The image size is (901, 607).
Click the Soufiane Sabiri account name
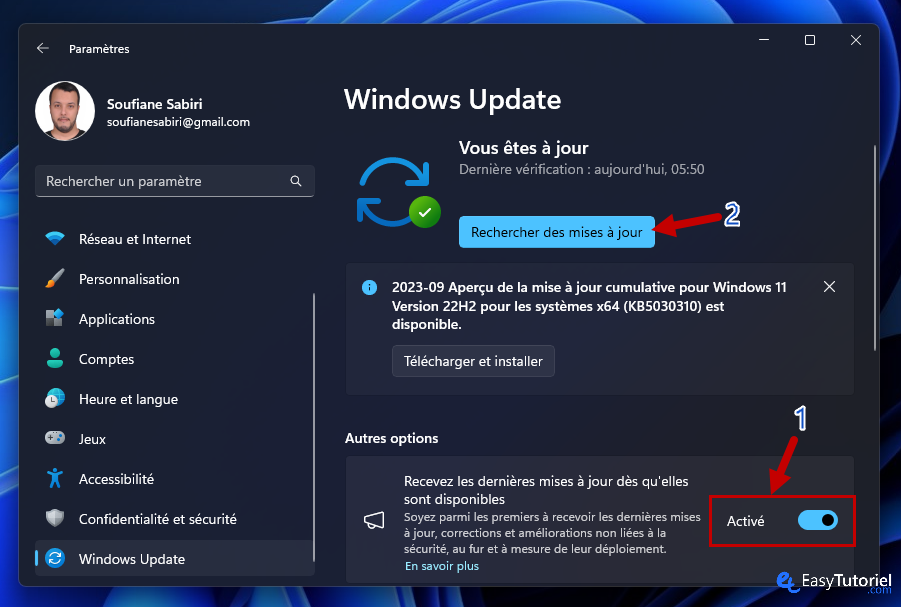coord(155,104)
